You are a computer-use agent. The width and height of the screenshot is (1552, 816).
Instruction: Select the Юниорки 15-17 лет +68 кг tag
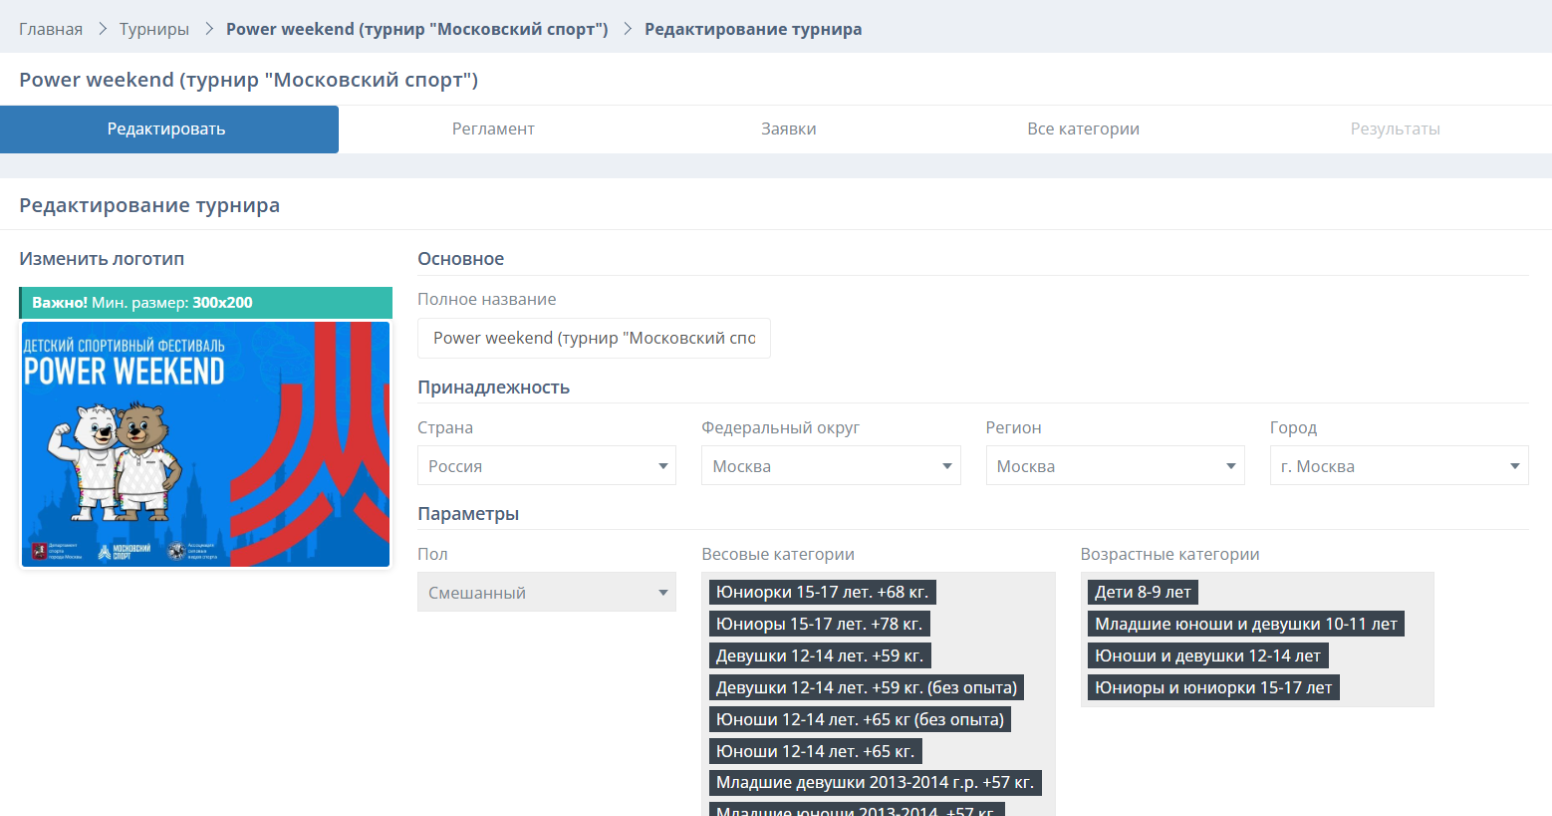click(822, 592)
